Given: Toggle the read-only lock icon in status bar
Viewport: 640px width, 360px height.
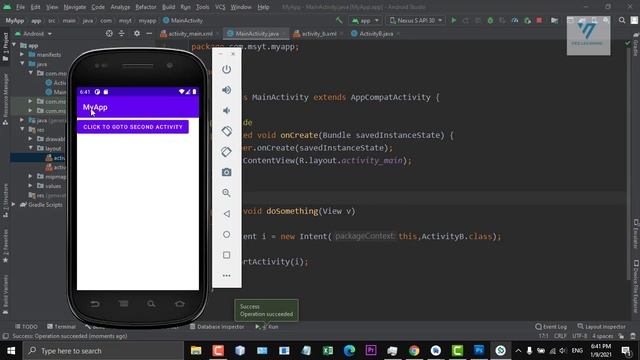Looking at the screenshot, I should [621, 336].
